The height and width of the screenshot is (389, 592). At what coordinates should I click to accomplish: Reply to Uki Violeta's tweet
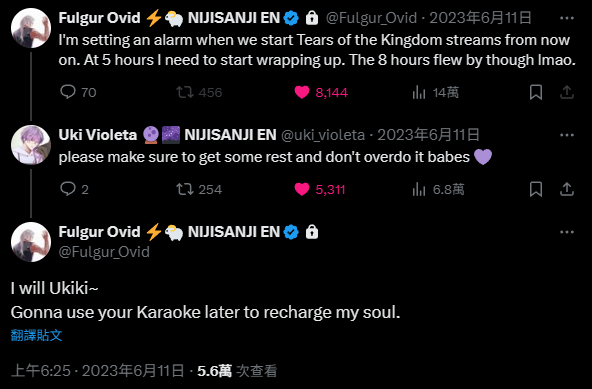click(74, 189)
